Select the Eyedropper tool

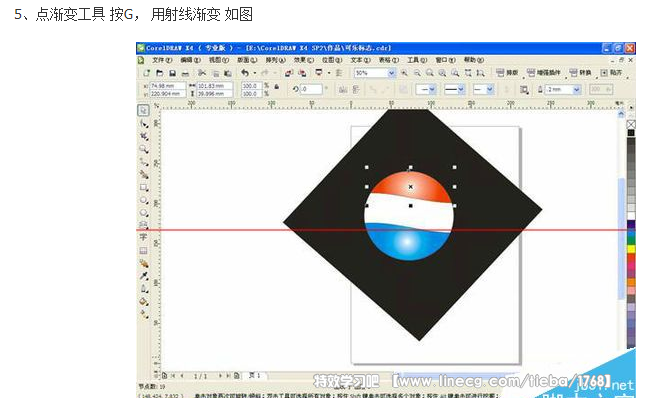coord(143,276)
